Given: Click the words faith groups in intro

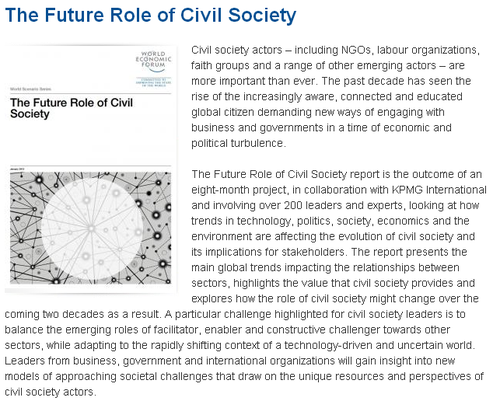Looking at the screenshot, I should (220, 66).
